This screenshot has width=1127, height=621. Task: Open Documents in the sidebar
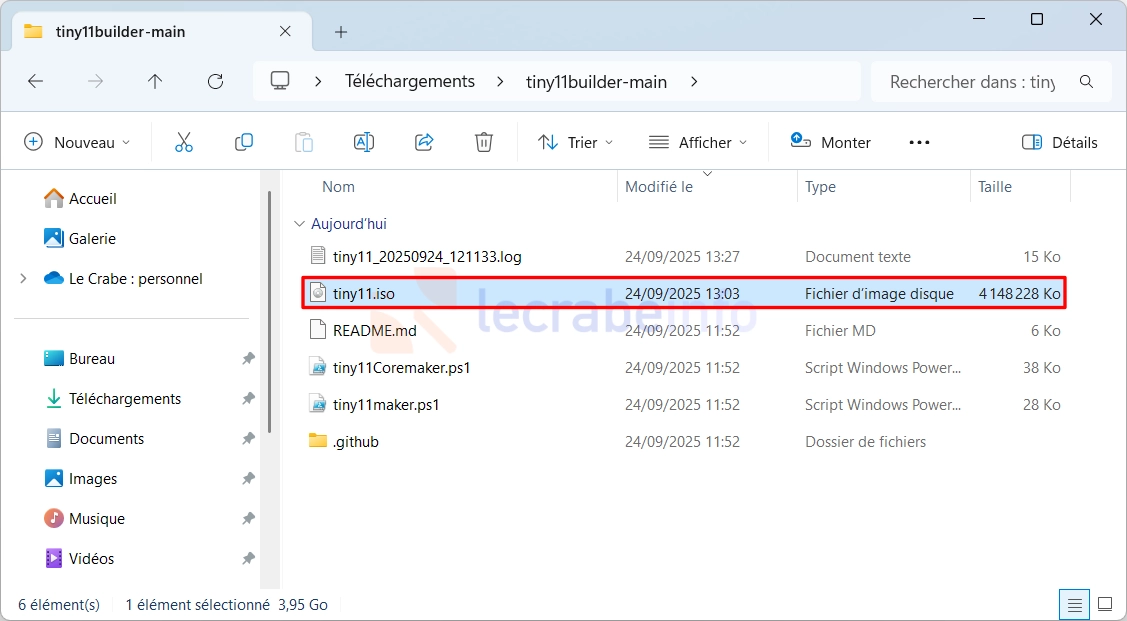tap(94, 438)
